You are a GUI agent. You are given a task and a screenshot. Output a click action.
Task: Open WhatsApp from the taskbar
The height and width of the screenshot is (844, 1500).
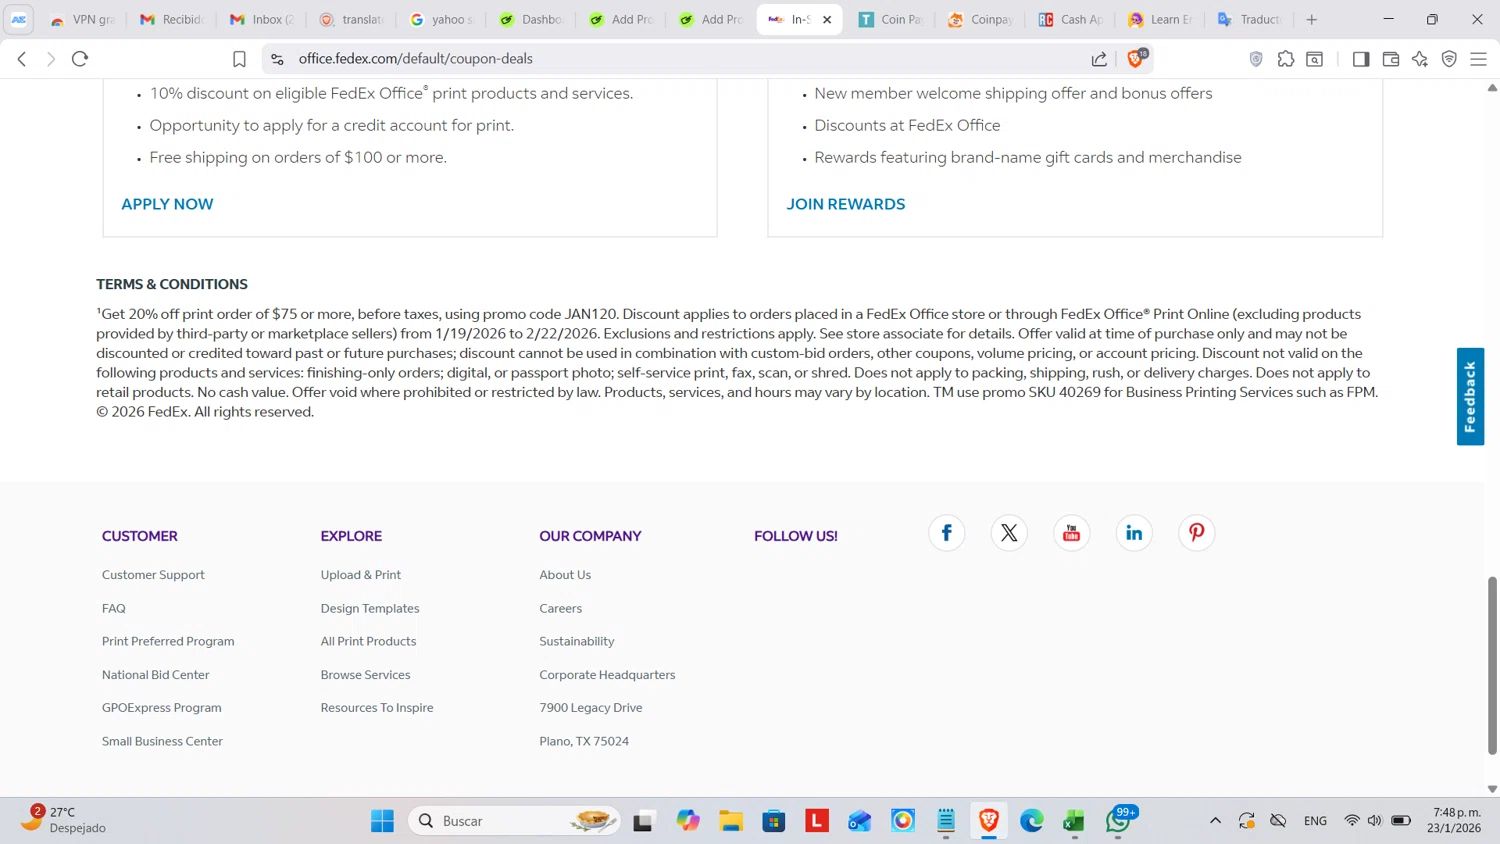click(1118, 821)
